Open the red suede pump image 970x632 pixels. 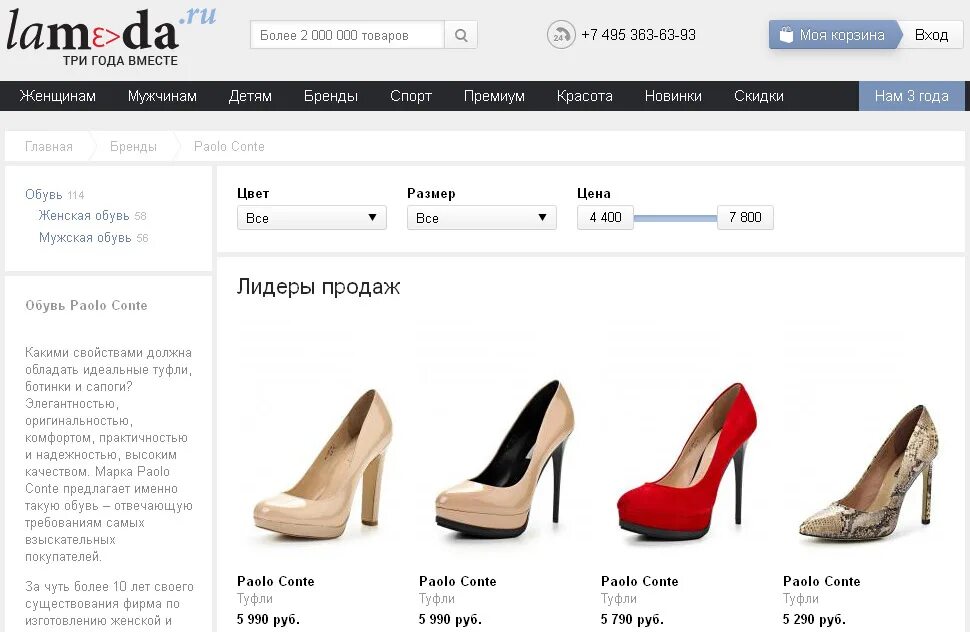coord(688,461)
